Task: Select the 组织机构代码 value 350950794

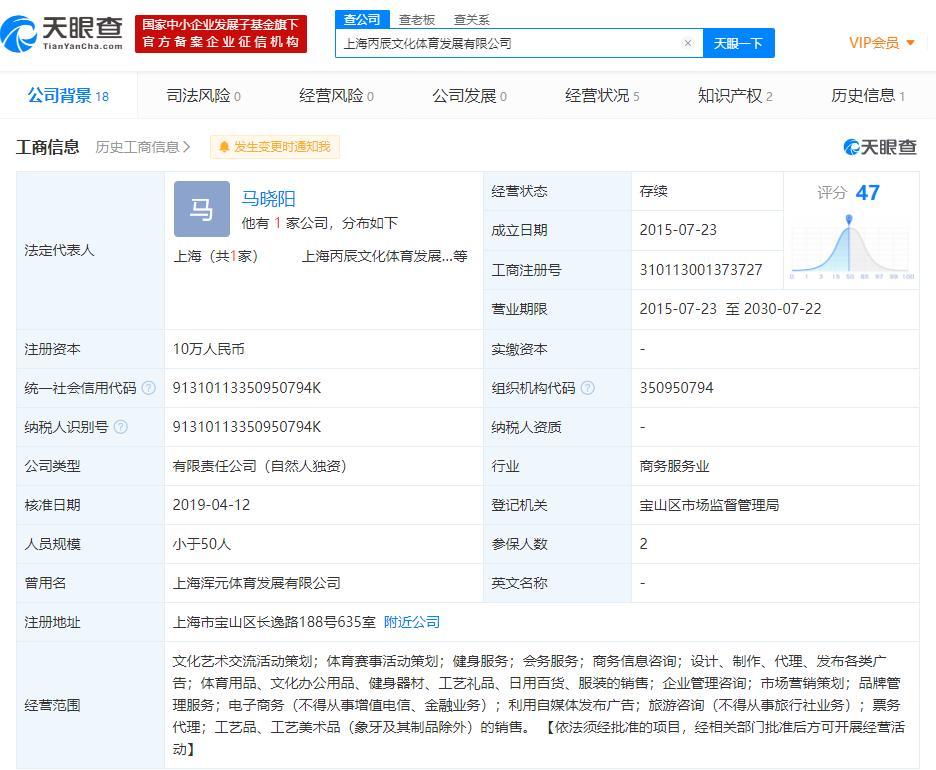Action: point(676,388)
